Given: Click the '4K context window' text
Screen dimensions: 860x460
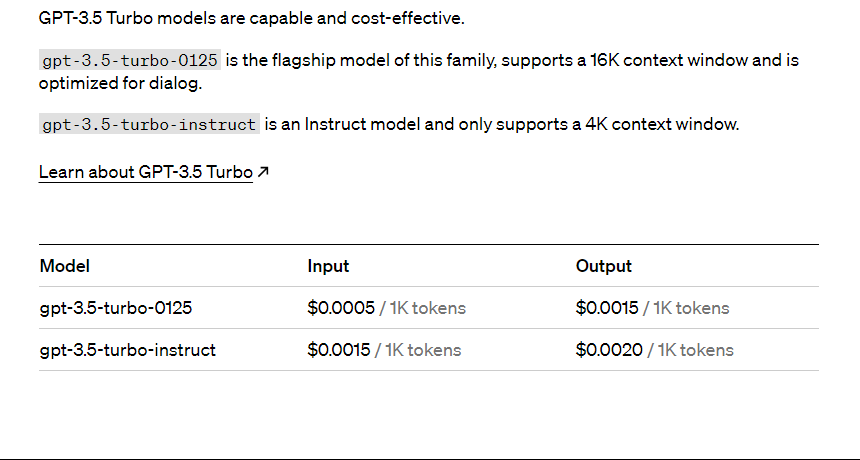Looking at the screenshot, I should 662,125.
